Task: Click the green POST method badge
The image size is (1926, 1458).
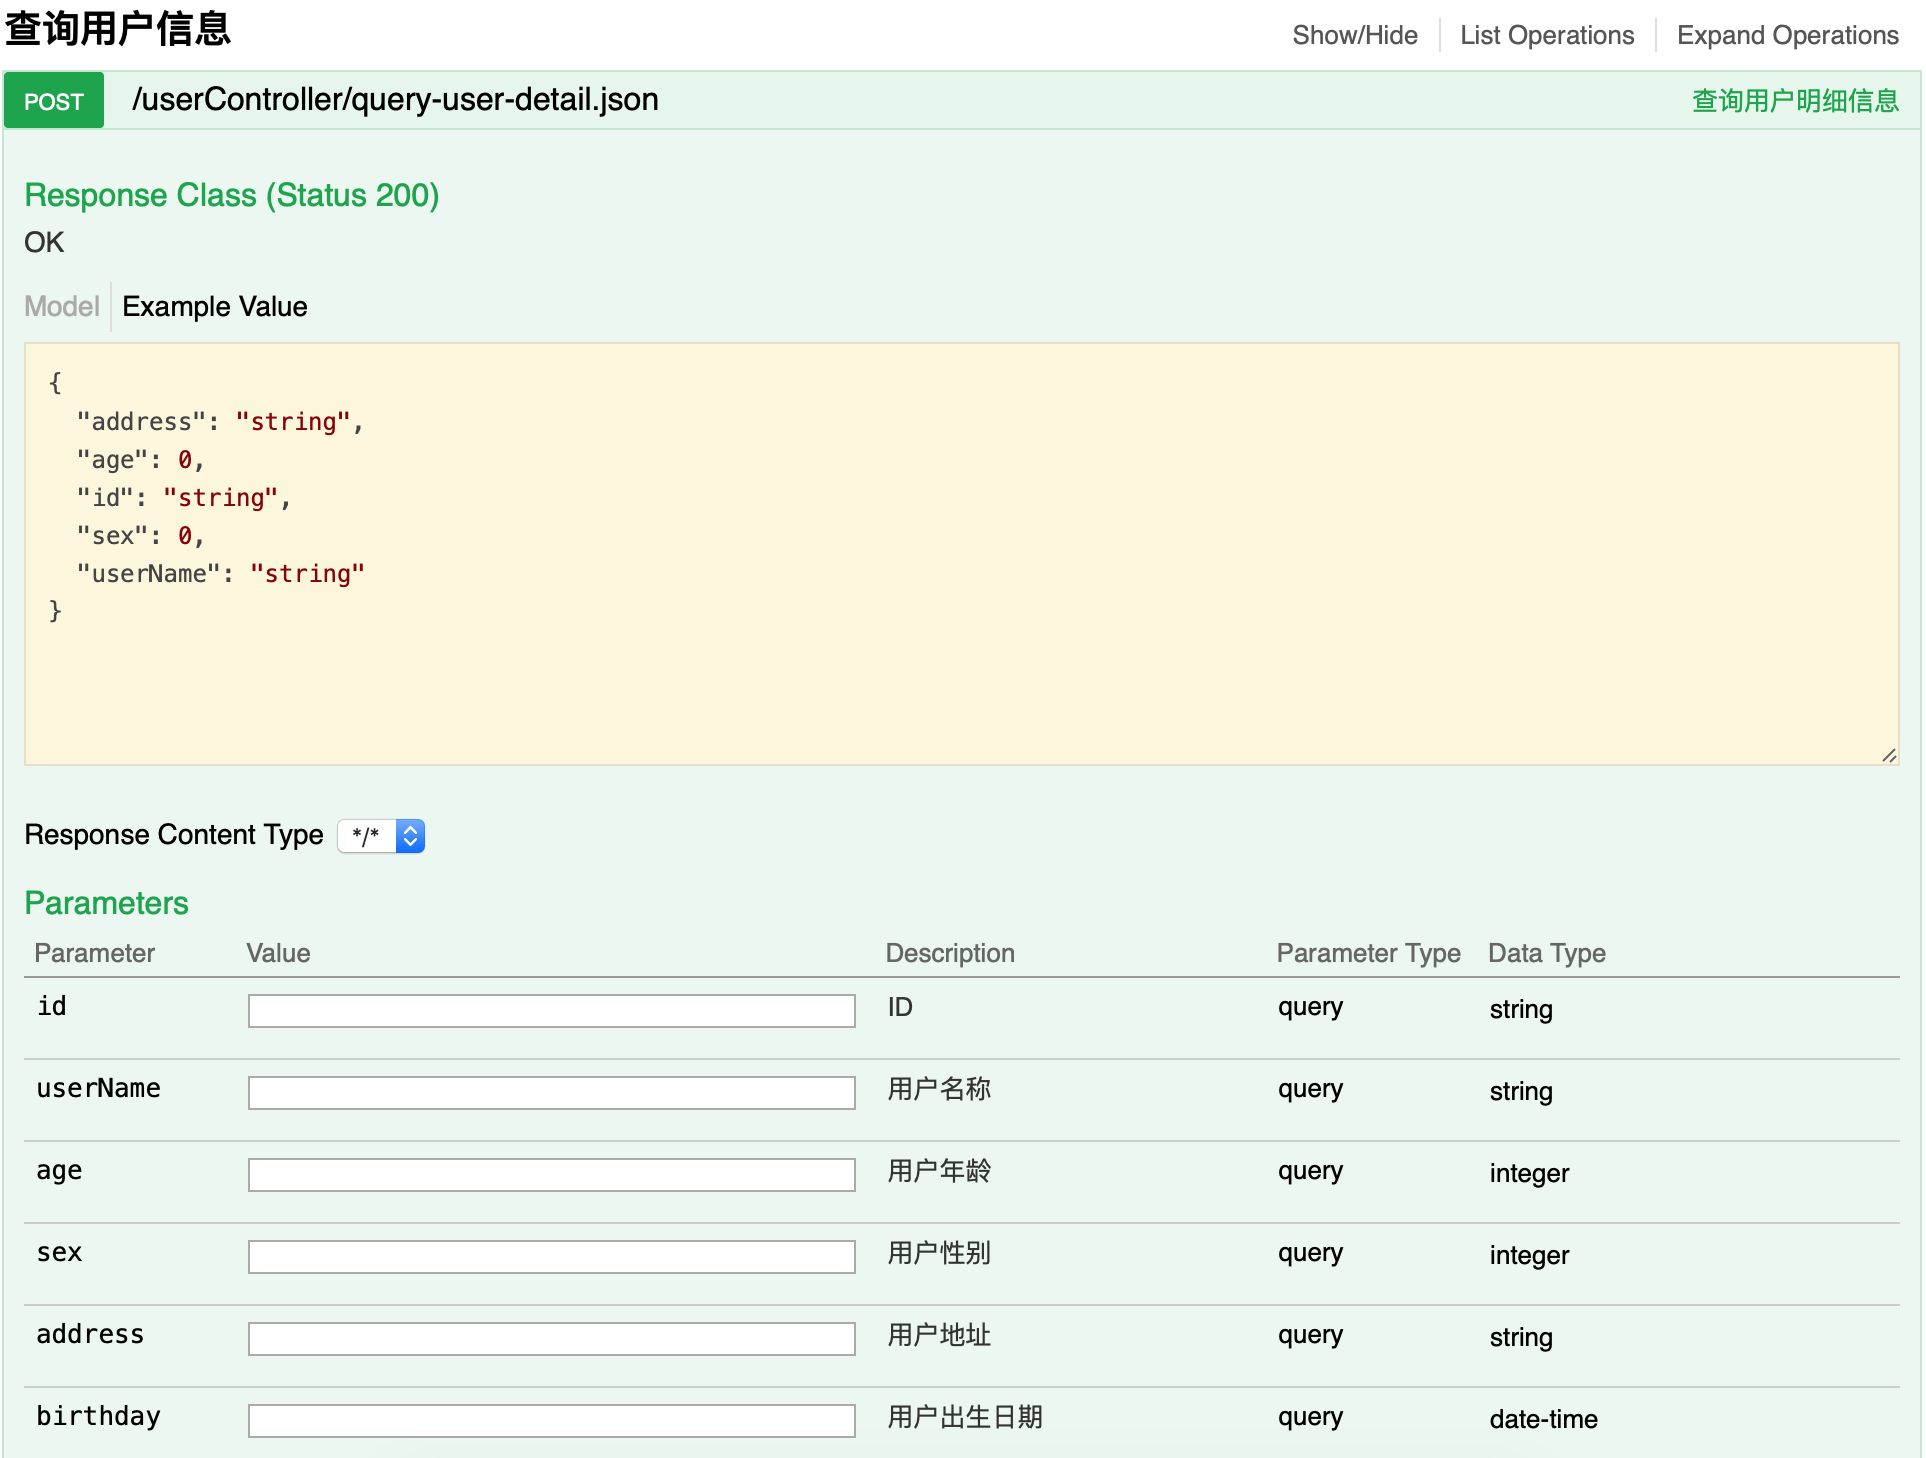Action: (54, 101)
